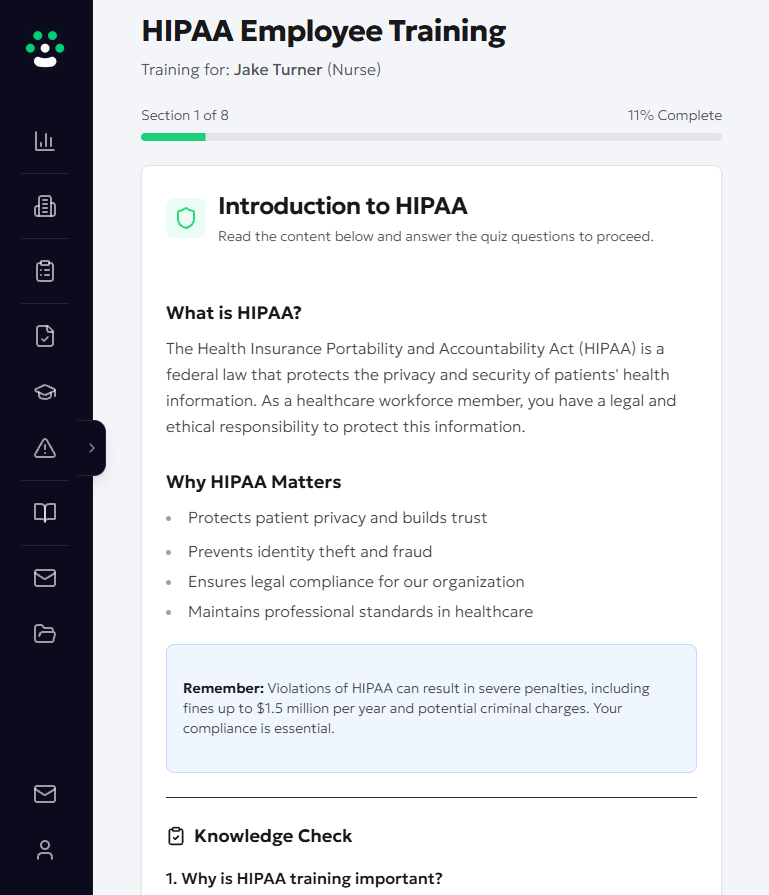Open the bar chart analytics icon
Viewport: 769px width, 895px height.
[45, 141]
